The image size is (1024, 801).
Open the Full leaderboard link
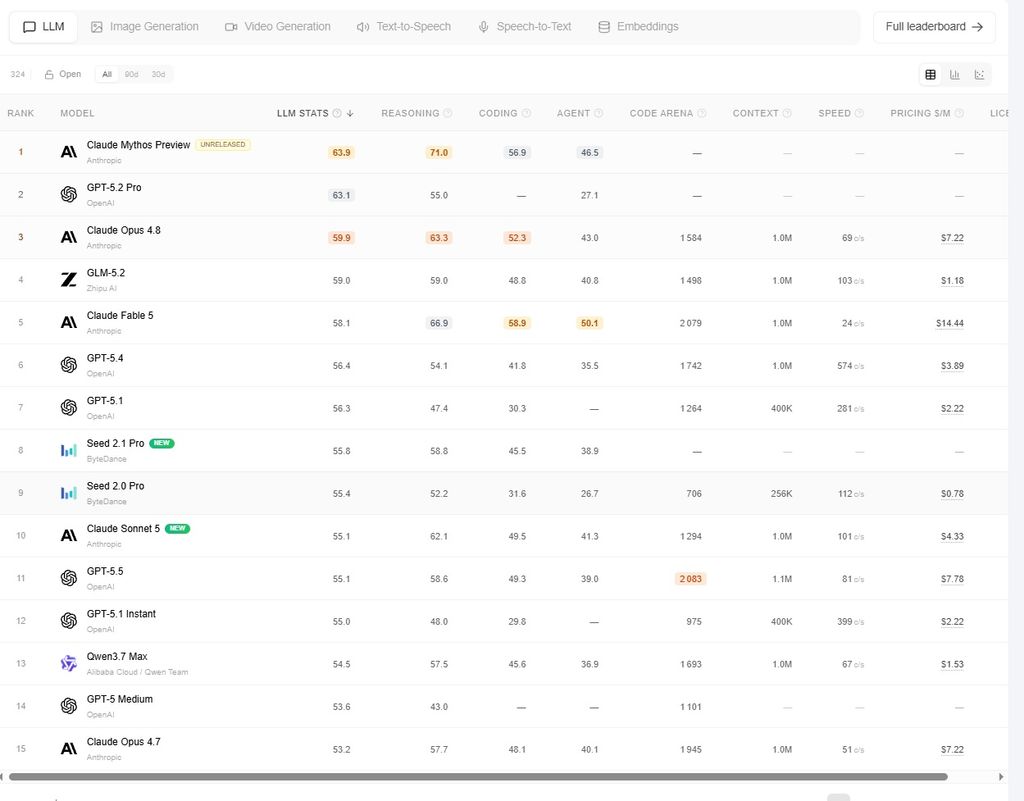click(x=934, y=27)
